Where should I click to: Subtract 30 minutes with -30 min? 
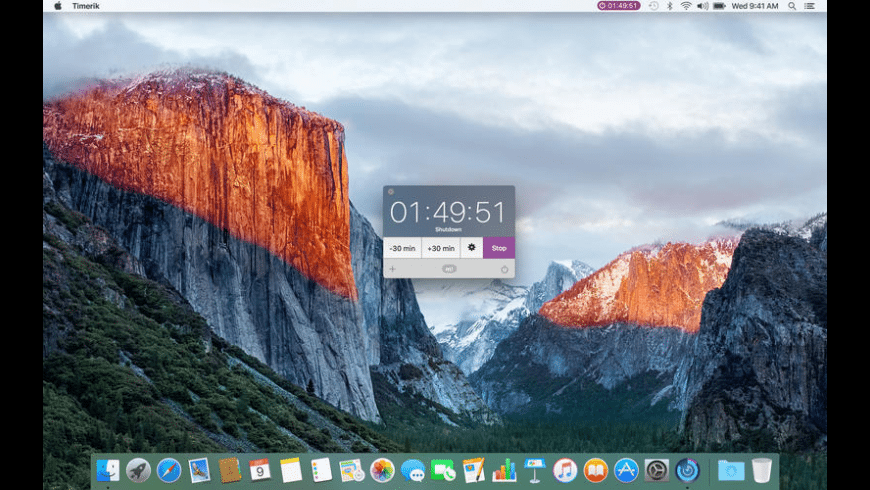click(x=402, y=248)
